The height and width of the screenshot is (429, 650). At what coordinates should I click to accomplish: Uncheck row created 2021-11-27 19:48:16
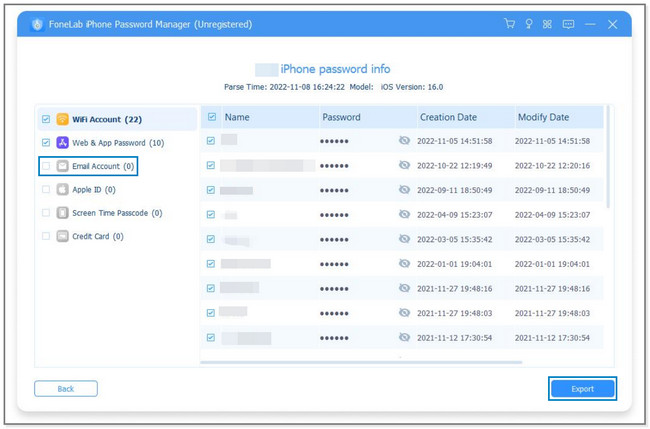pos(211,288)
